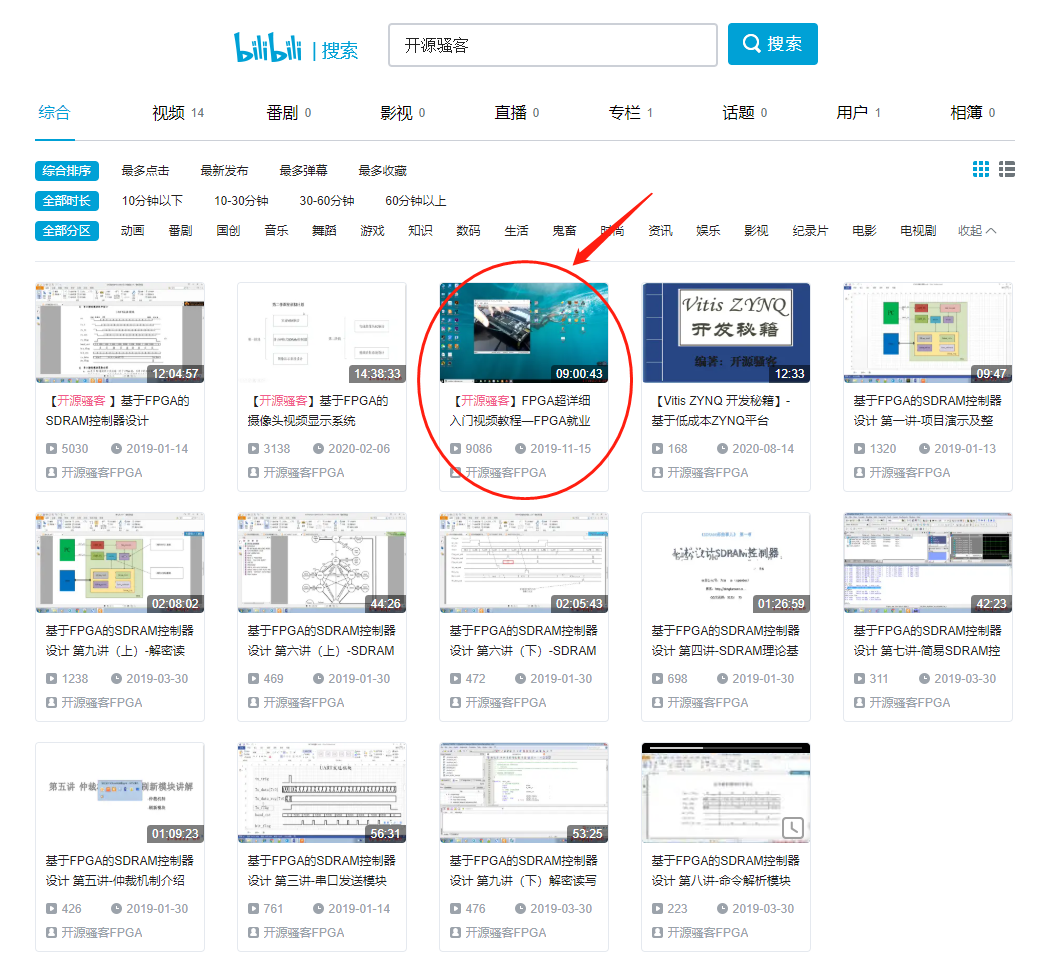1045x970 pixels.
Task: Click watch-later clock icon on 第八讲 thumbnail
Action: coord(792,828)
